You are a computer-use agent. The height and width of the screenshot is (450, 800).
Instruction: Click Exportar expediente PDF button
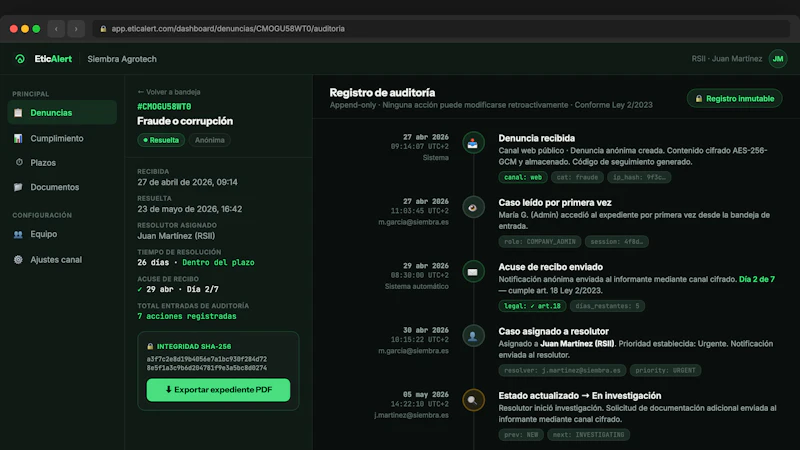(x=218, y=390)
